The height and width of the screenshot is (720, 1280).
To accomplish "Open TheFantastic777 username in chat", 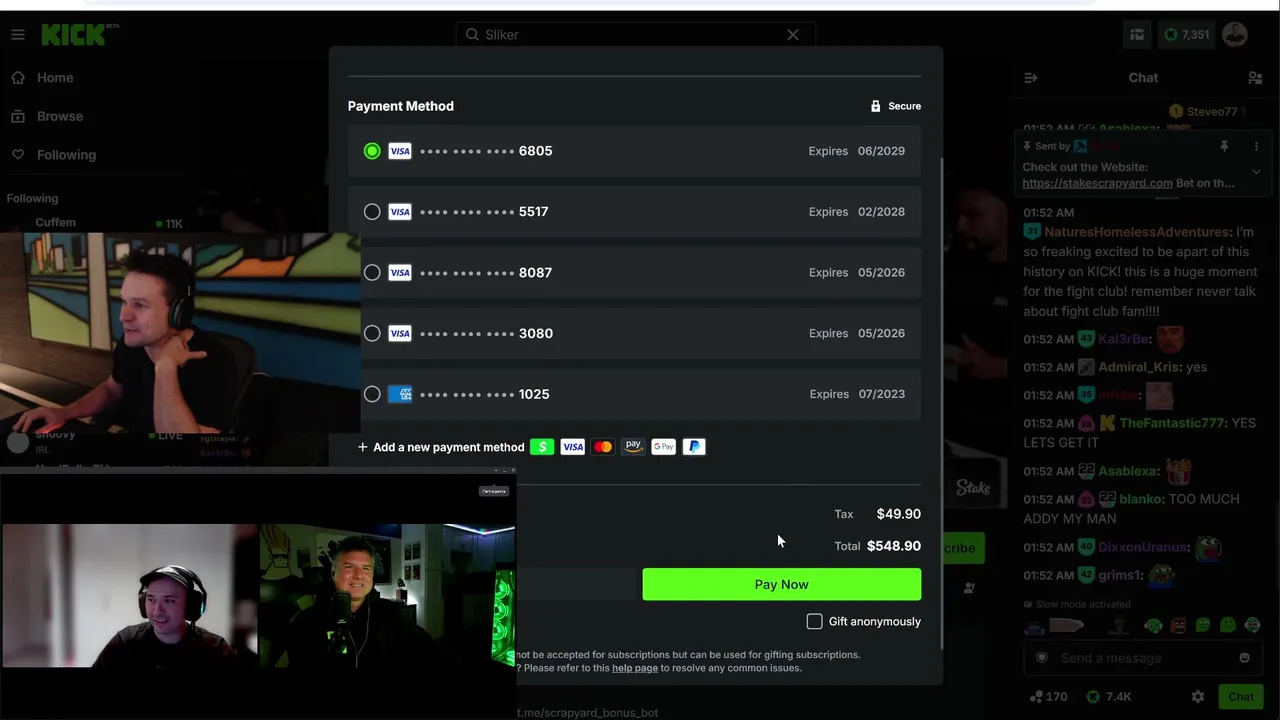I will (1171, 423).
